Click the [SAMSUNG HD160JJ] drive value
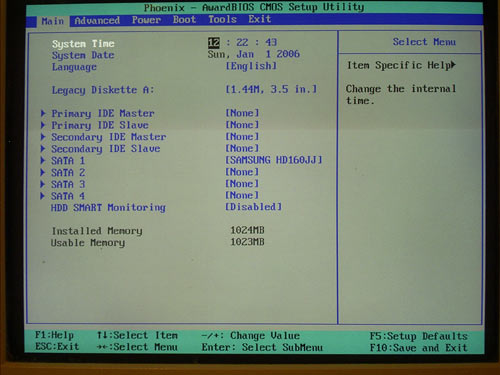Image resolution: width=500 pixels, height=375 pixels. (274, 160)
